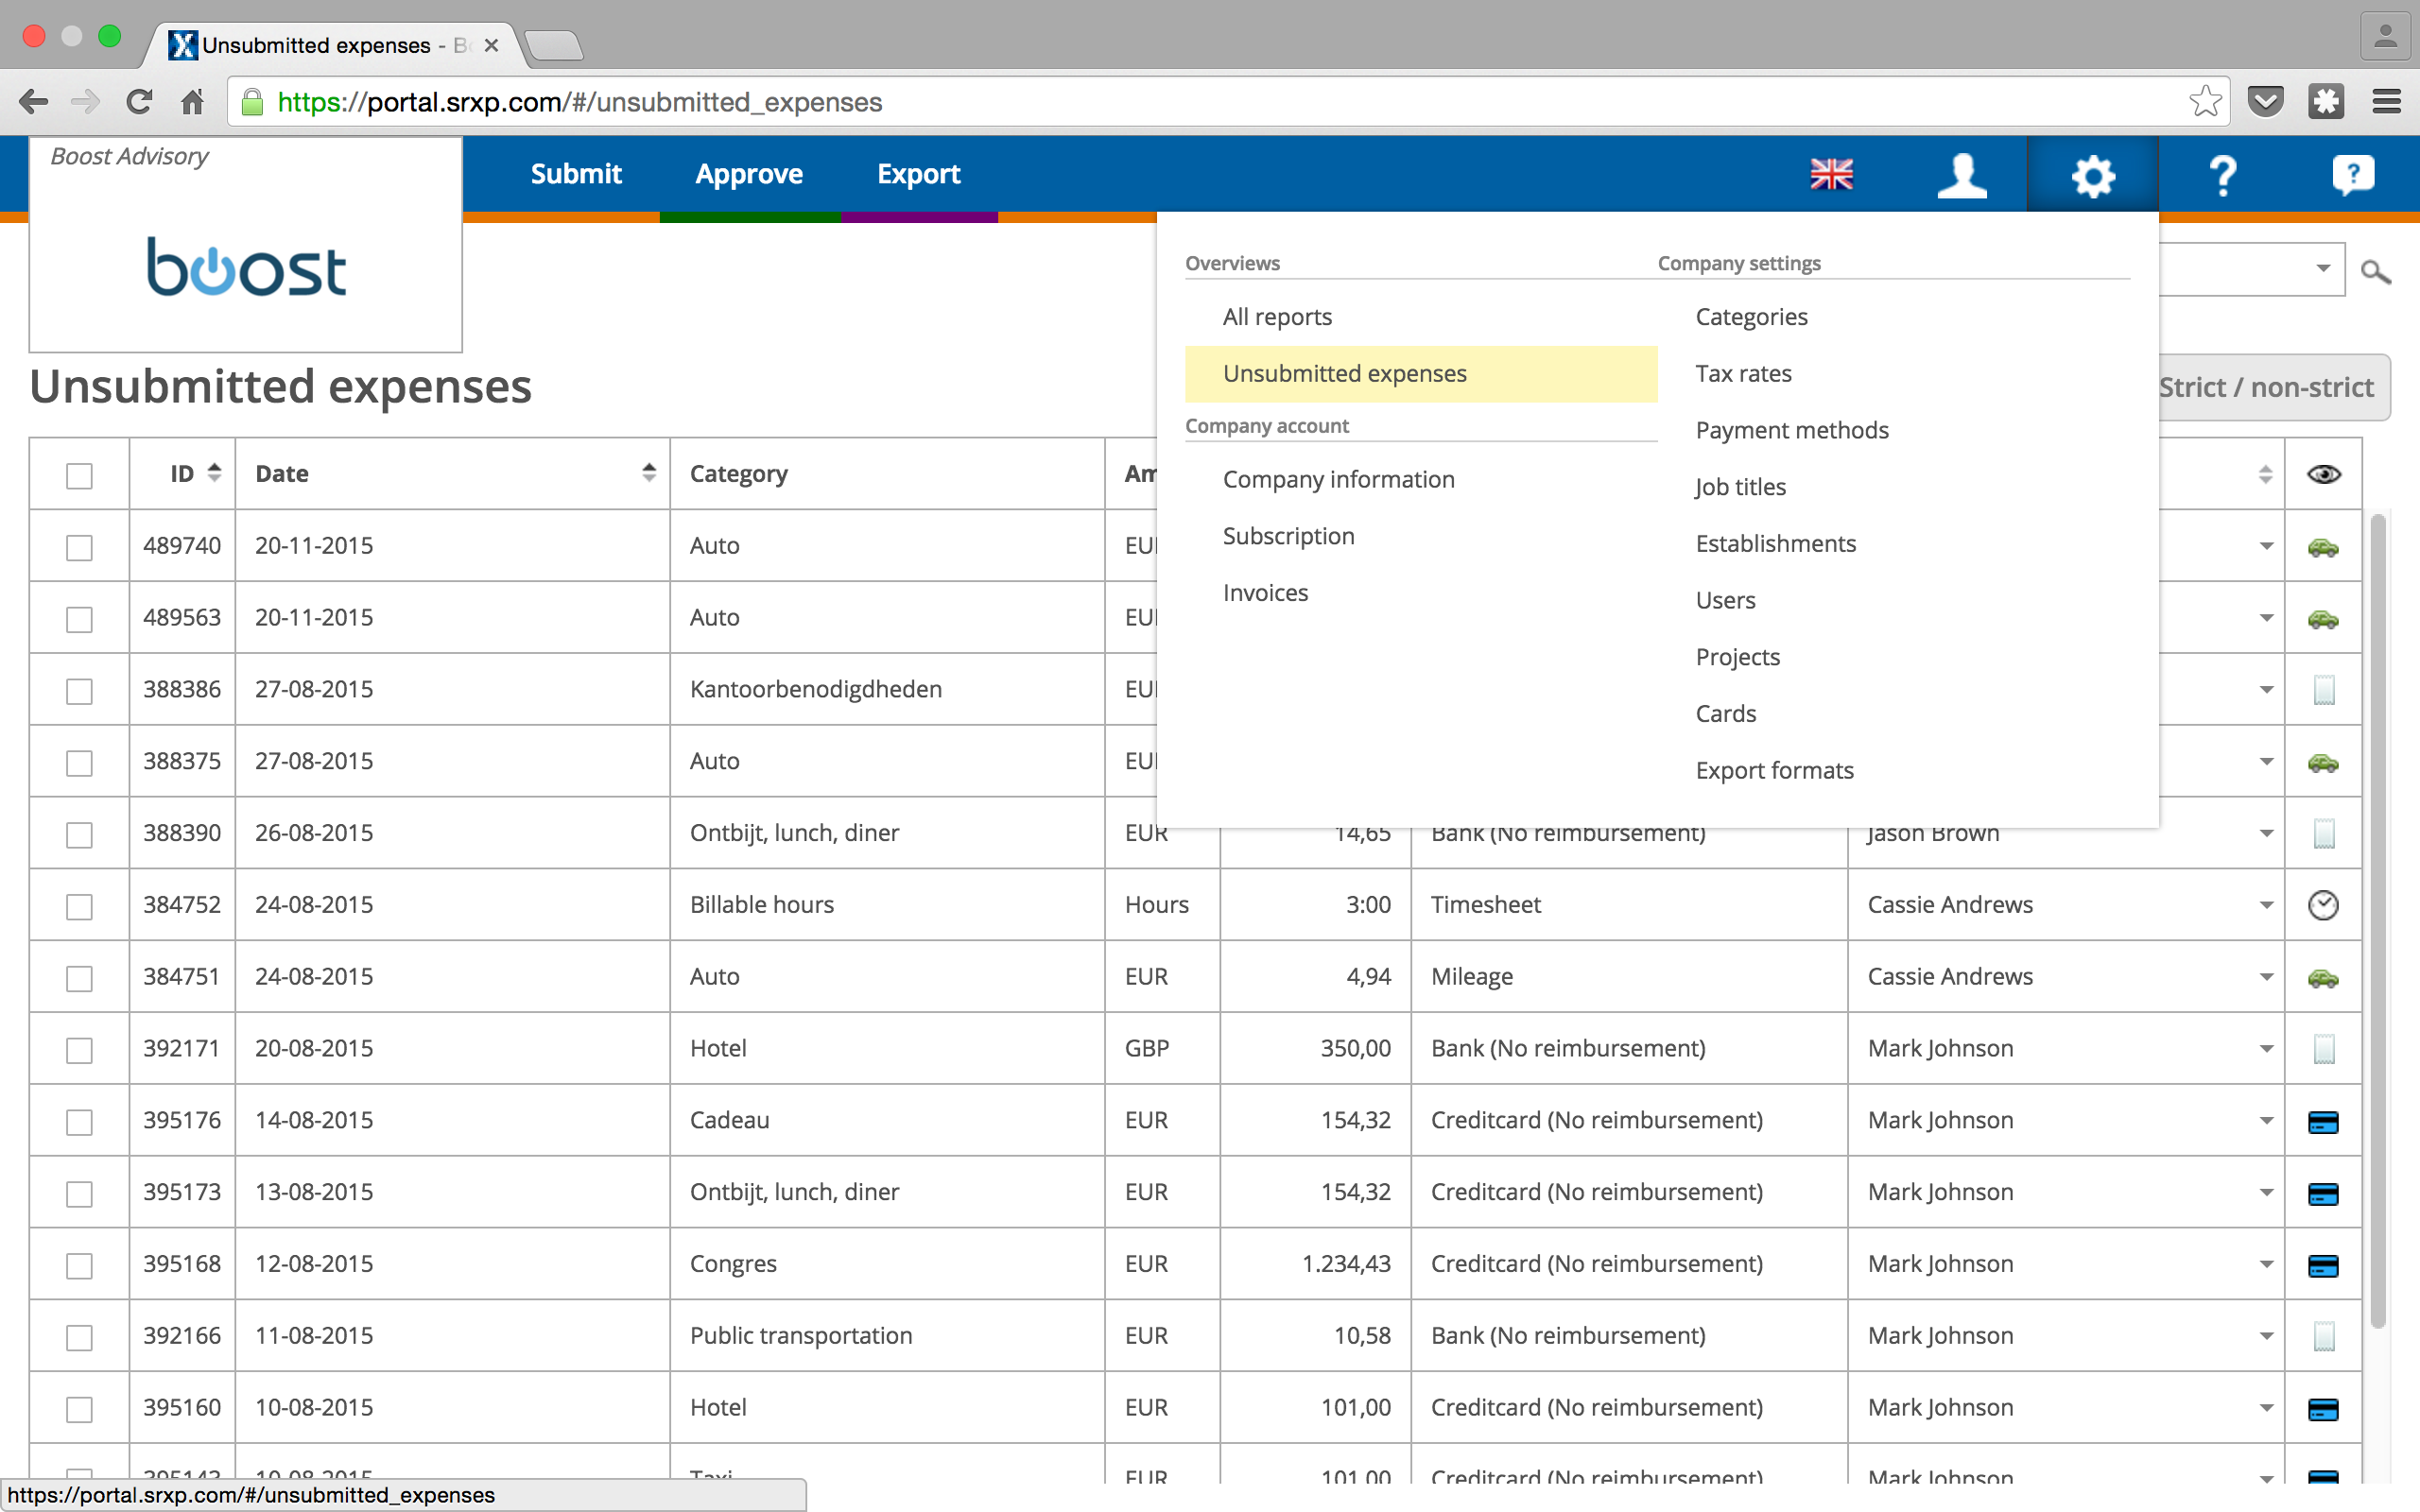This screenshot has width=2420, height=1512.
Task: Open the help question mark icon
Action: 2222,175
